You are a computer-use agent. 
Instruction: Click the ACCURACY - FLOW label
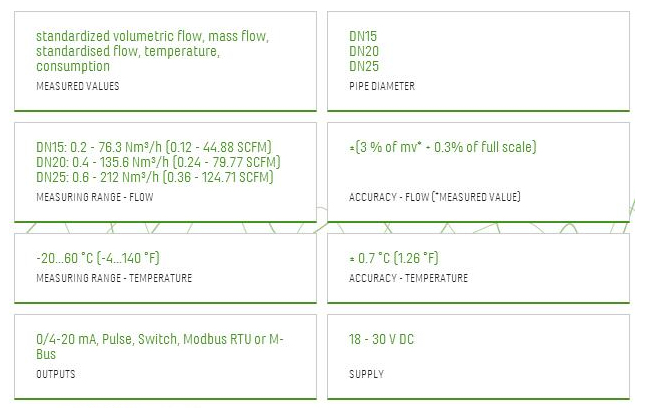[x=434, y=198]
